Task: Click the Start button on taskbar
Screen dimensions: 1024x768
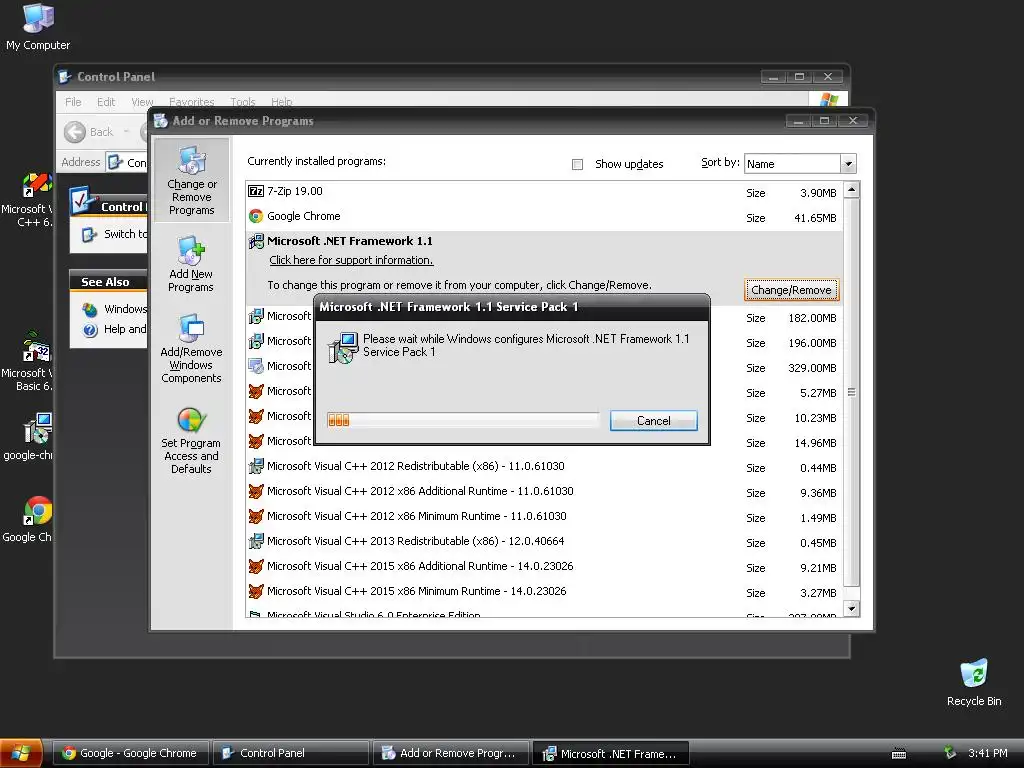Action: pyautogui.click(x=21, y=753)
